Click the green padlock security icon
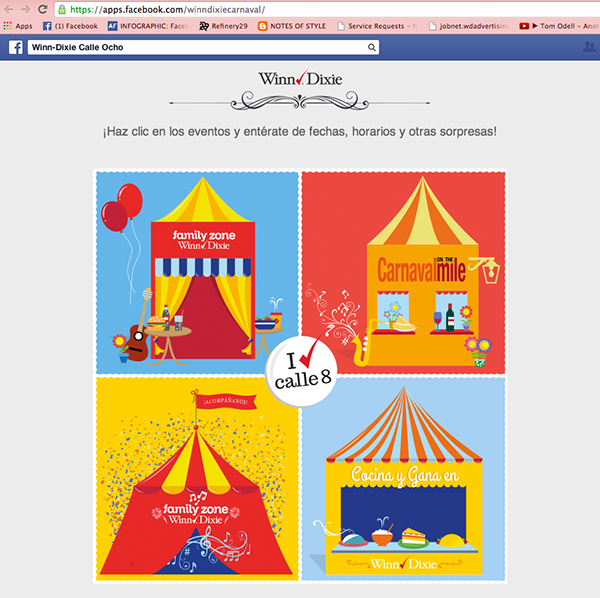Image resolution: width=600 pixels, height=598 pixels. point(62,10)
